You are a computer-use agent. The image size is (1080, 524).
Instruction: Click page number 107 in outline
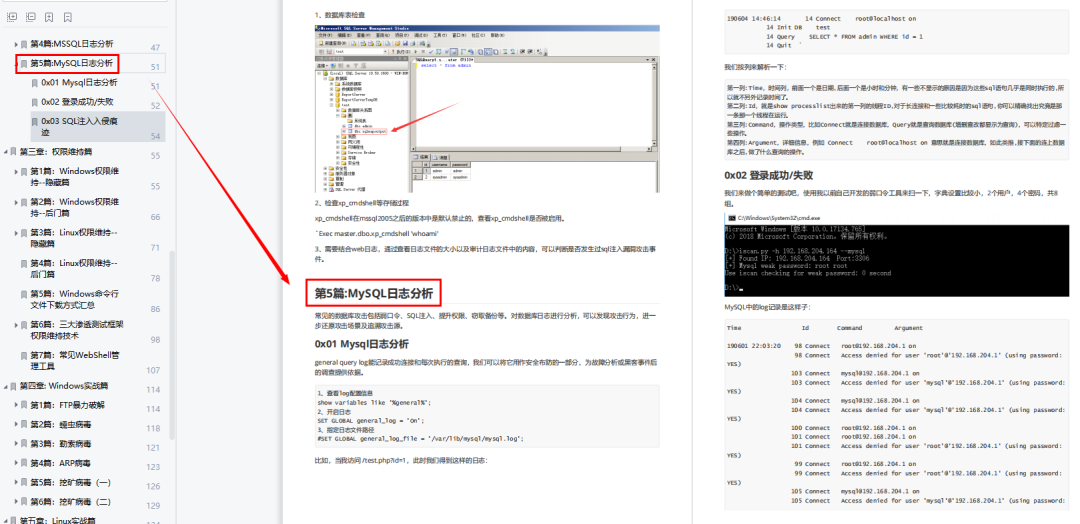tap(153, 370)
